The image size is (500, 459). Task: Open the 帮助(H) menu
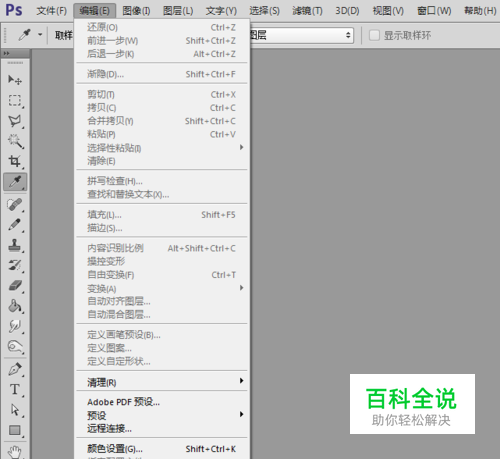[480, 11]
